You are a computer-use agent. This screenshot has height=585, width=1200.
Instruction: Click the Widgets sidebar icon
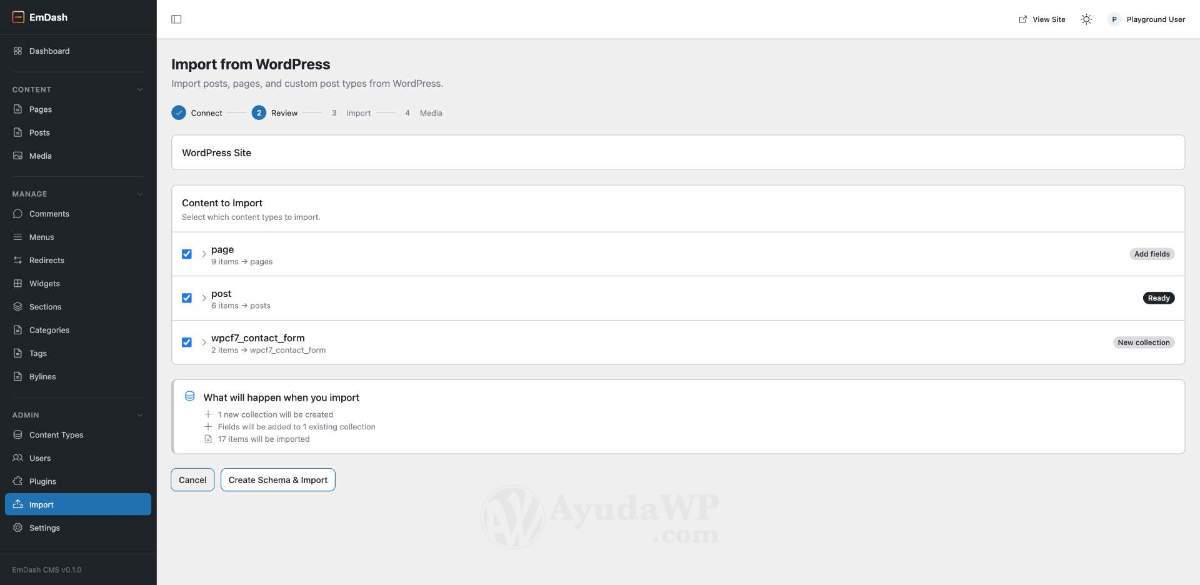17,282
